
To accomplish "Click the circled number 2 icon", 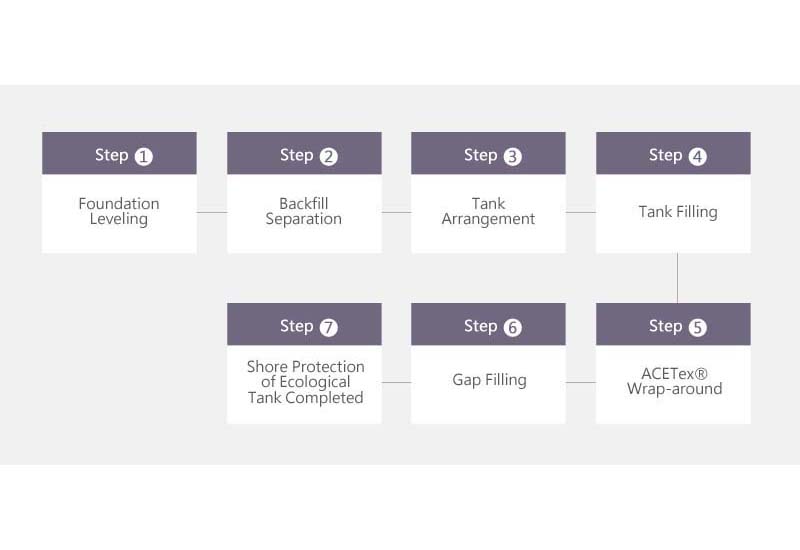I will click(329, 156).
